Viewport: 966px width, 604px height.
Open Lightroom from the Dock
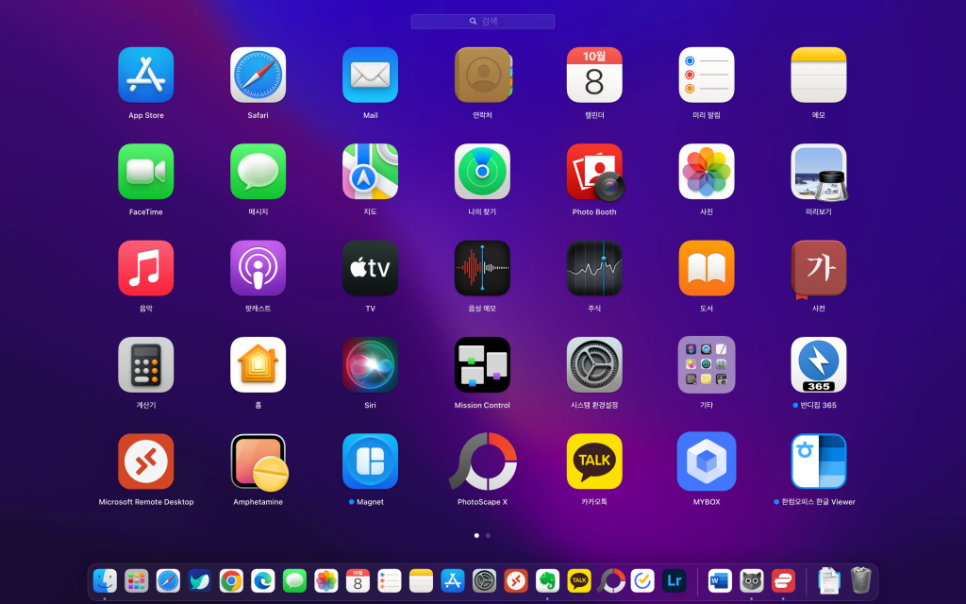[x=674, y=581]
